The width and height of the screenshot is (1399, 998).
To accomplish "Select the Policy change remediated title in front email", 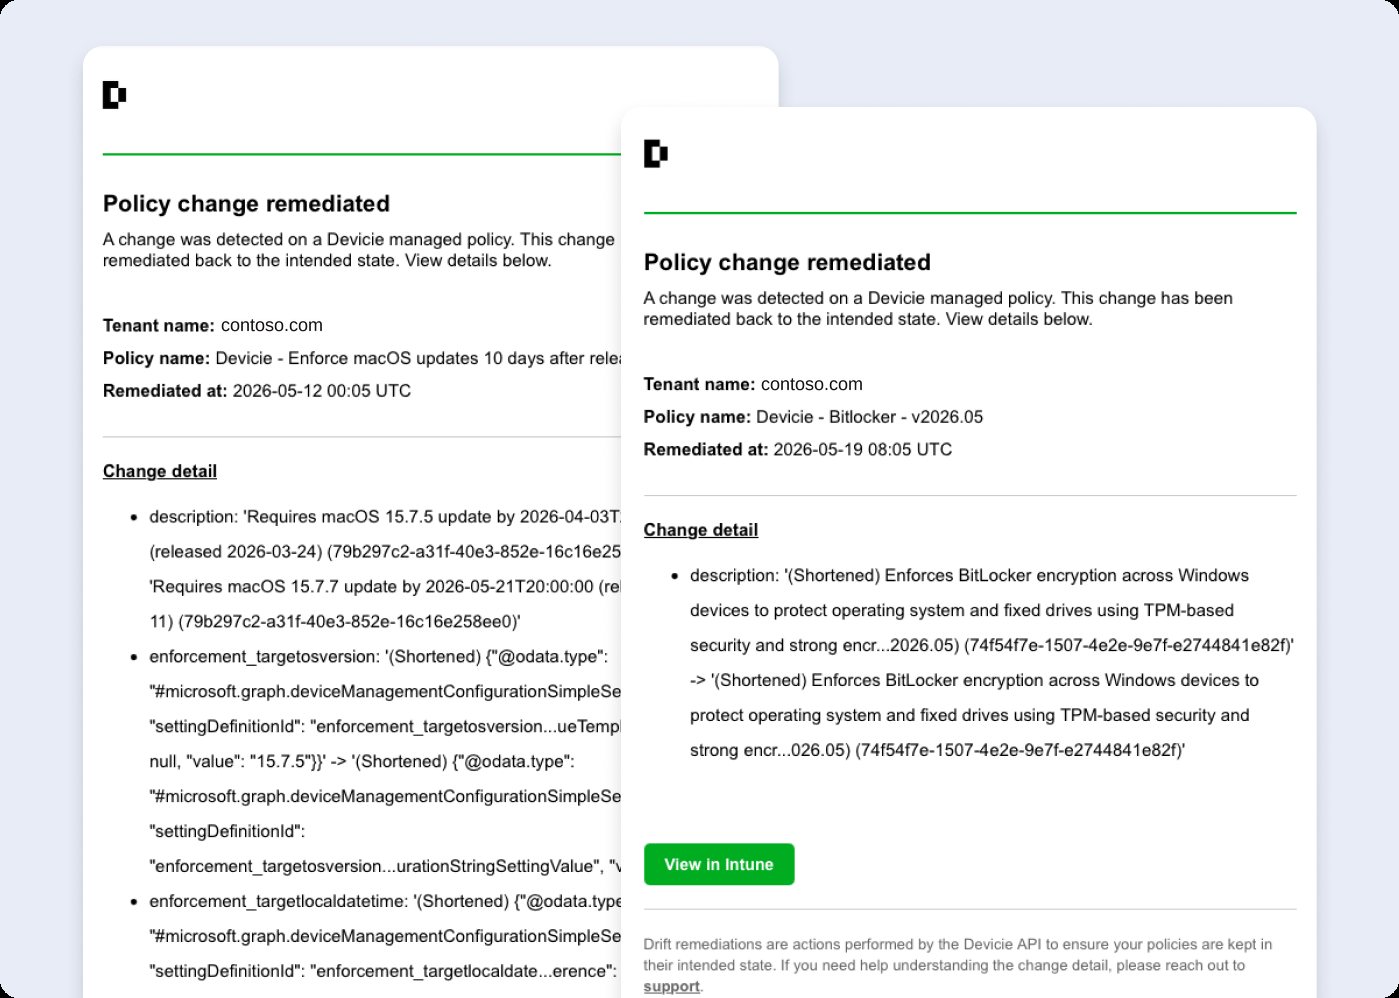I will [787, 262].
